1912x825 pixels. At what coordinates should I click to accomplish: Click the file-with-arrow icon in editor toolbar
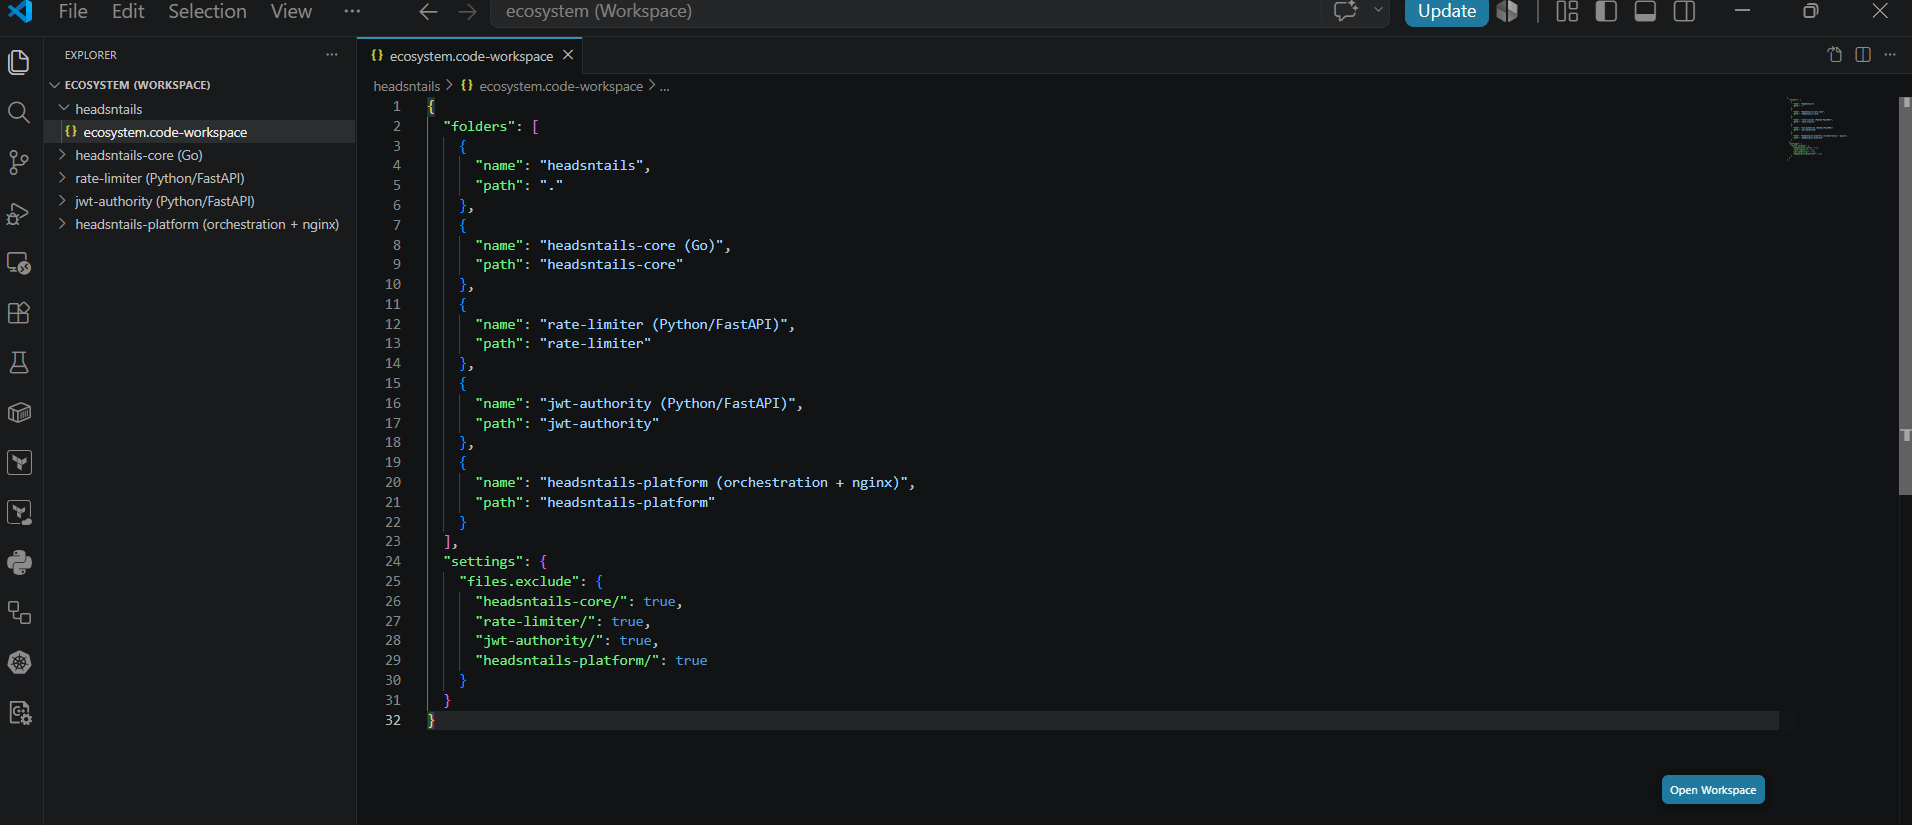tap(1835, 55)
